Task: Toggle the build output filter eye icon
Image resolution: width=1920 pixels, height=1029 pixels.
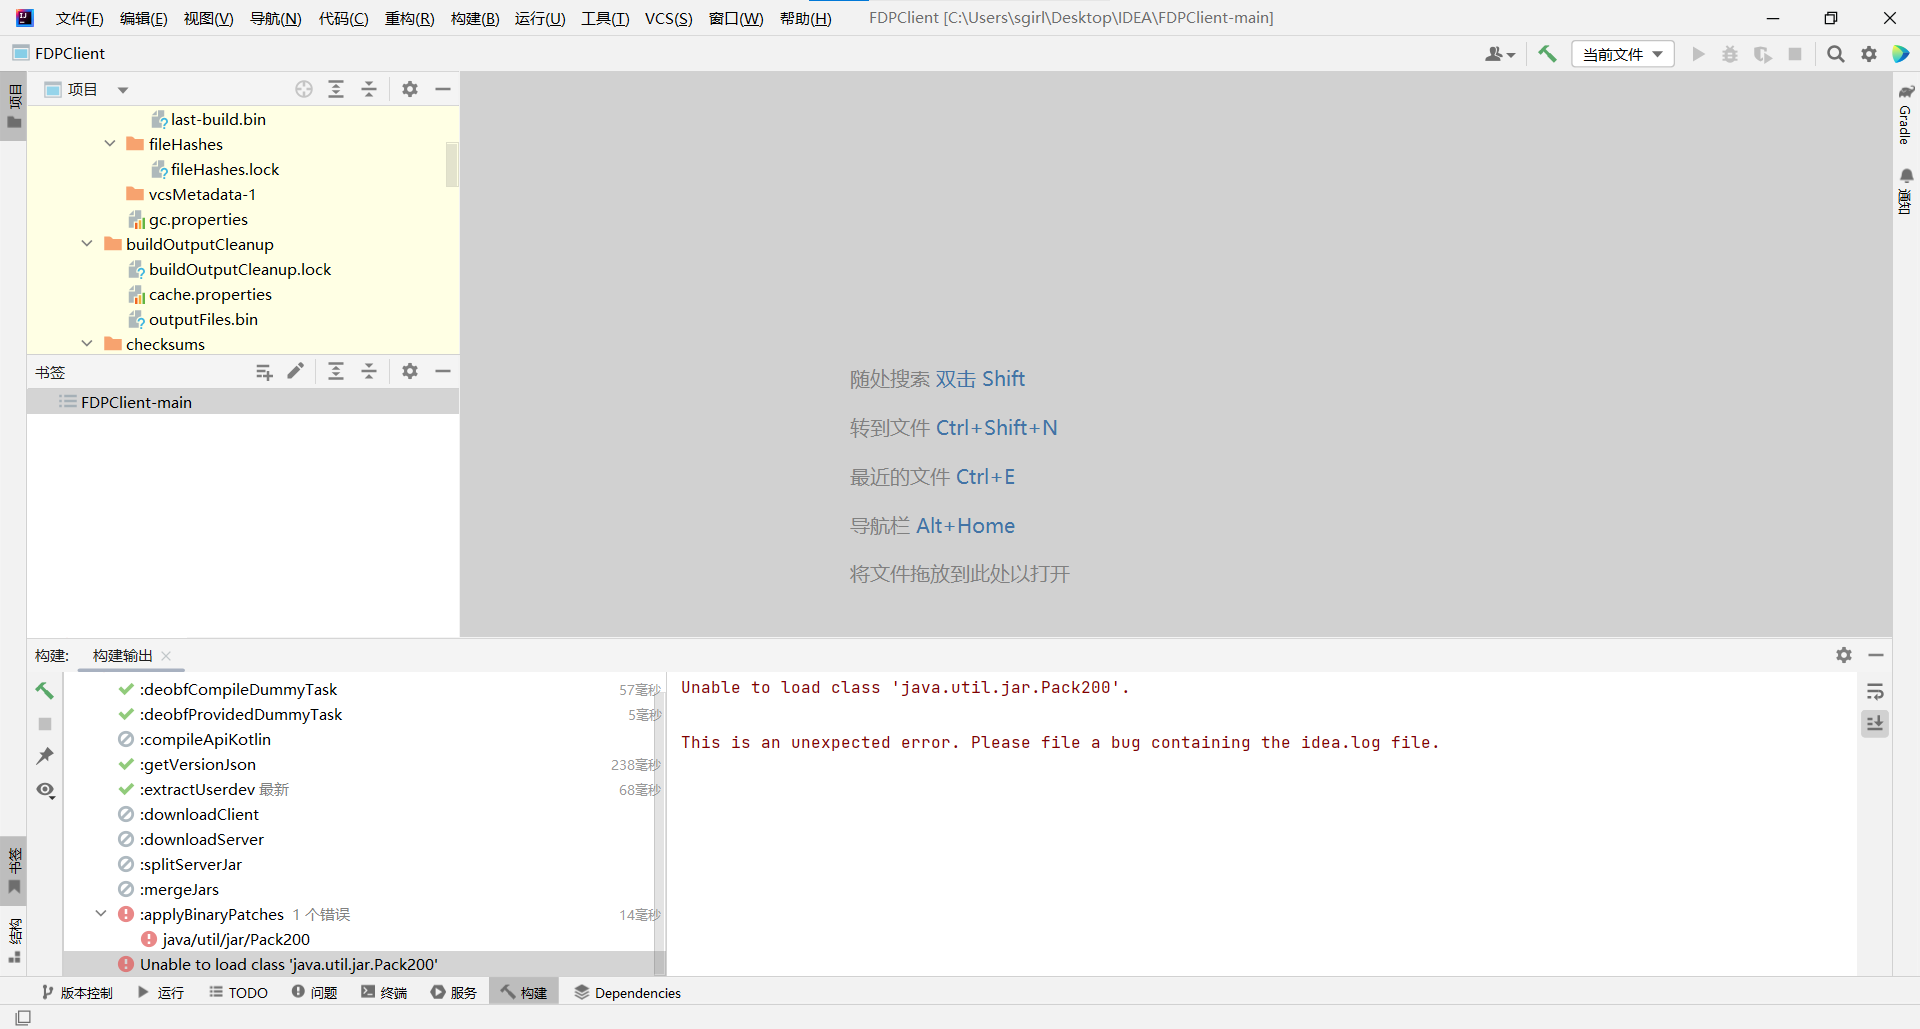Action: (45, 790)
